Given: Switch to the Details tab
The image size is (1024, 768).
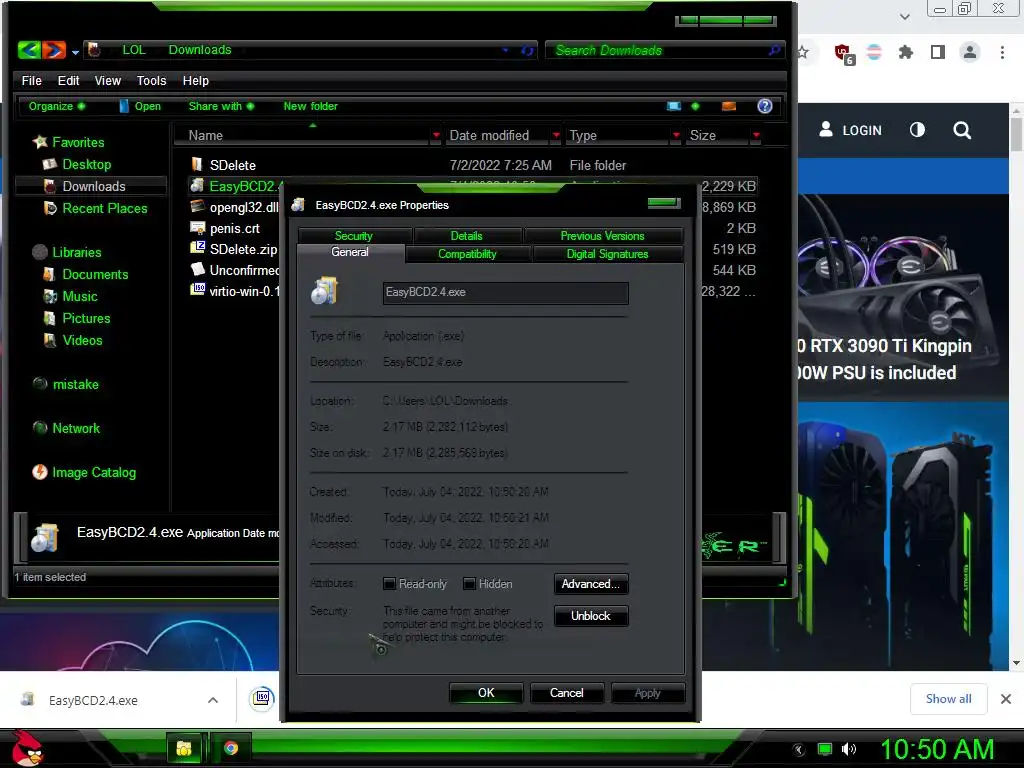Looking at the screenshot, I should coord(466,236).
